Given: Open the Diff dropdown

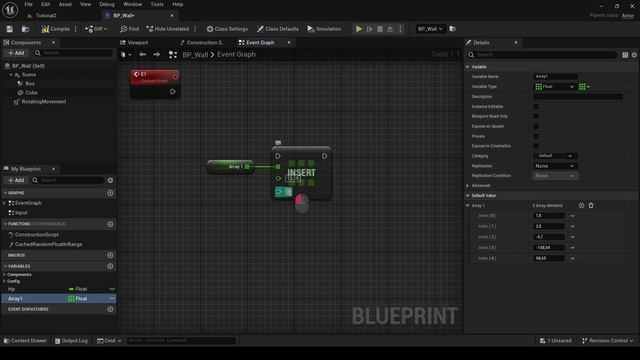Looking at the screenshot, I should coord(96,29).
